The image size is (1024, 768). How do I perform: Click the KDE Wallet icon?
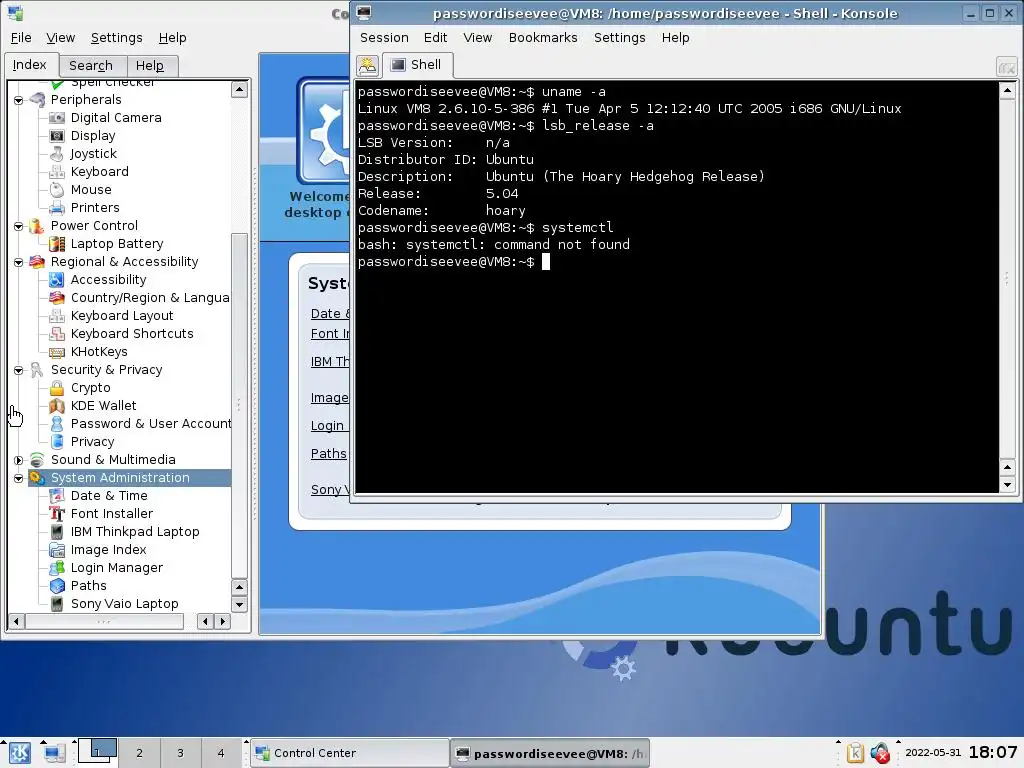[x=57, y=406]
